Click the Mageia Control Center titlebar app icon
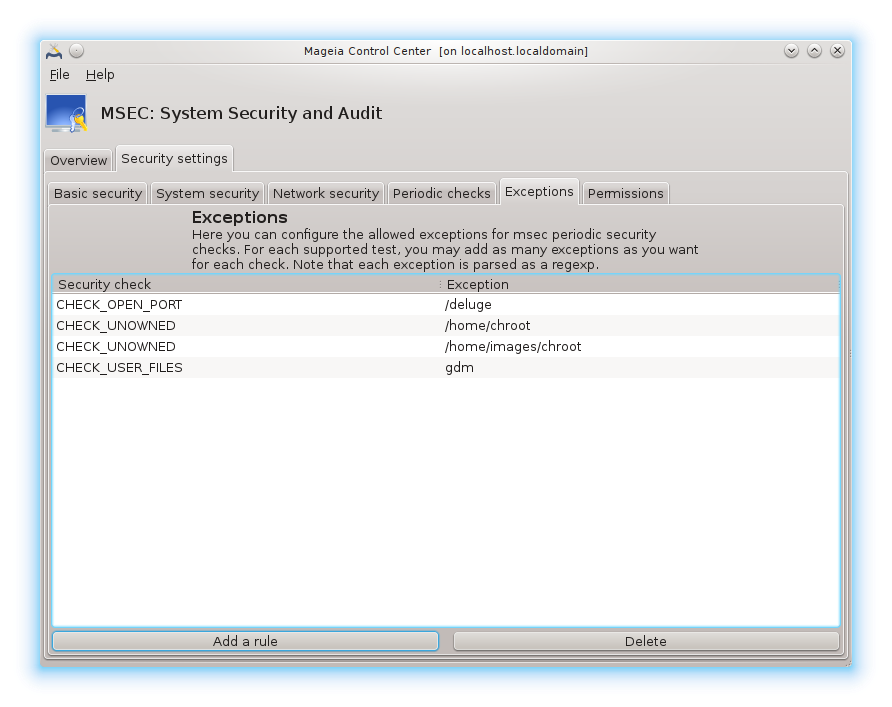 tap(54, 51)
